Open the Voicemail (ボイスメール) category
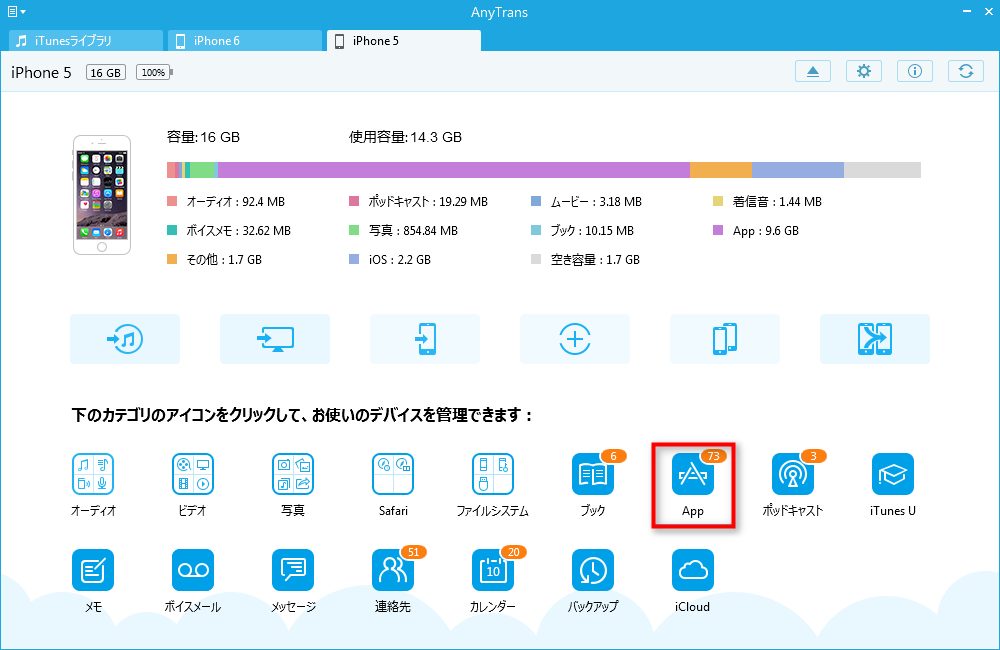This screenshot has height=650, width=1000. tap(193, 570)
